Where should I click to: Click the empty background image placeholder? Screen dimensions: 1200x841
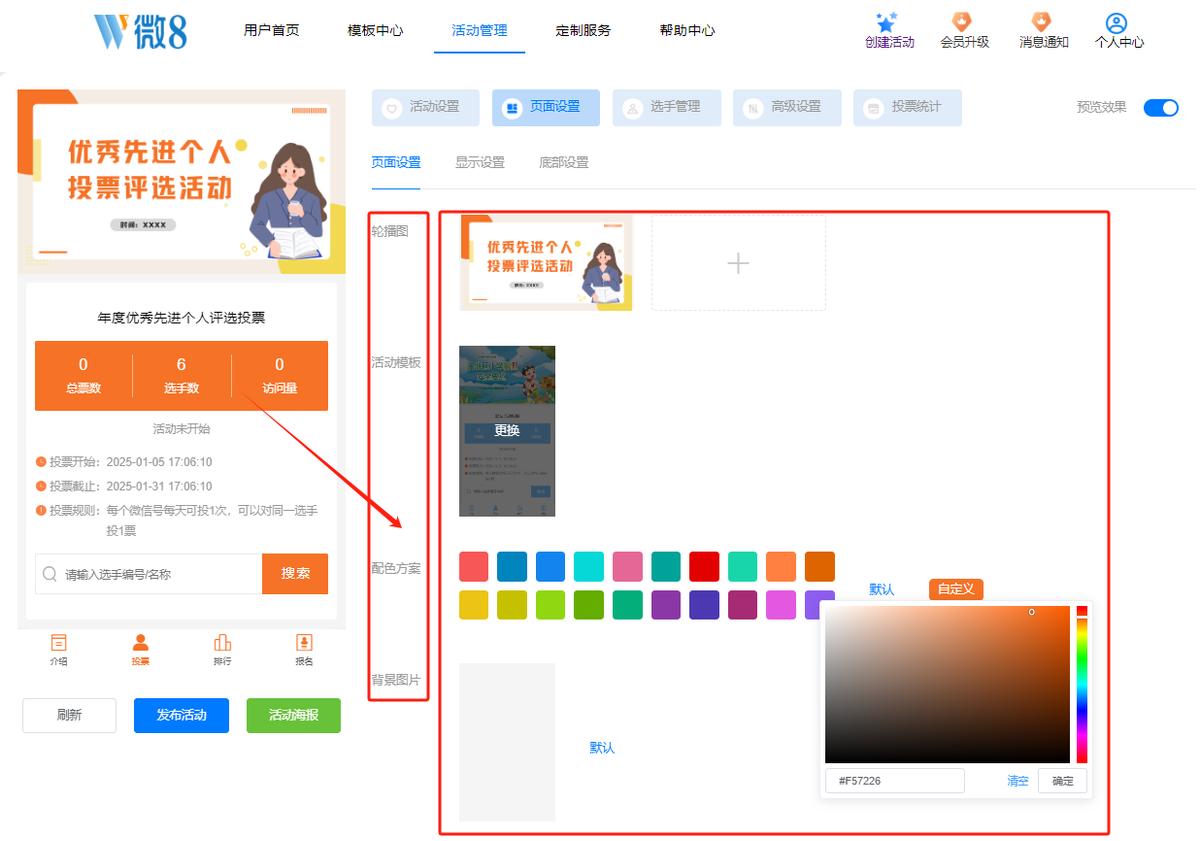(507, 742)
